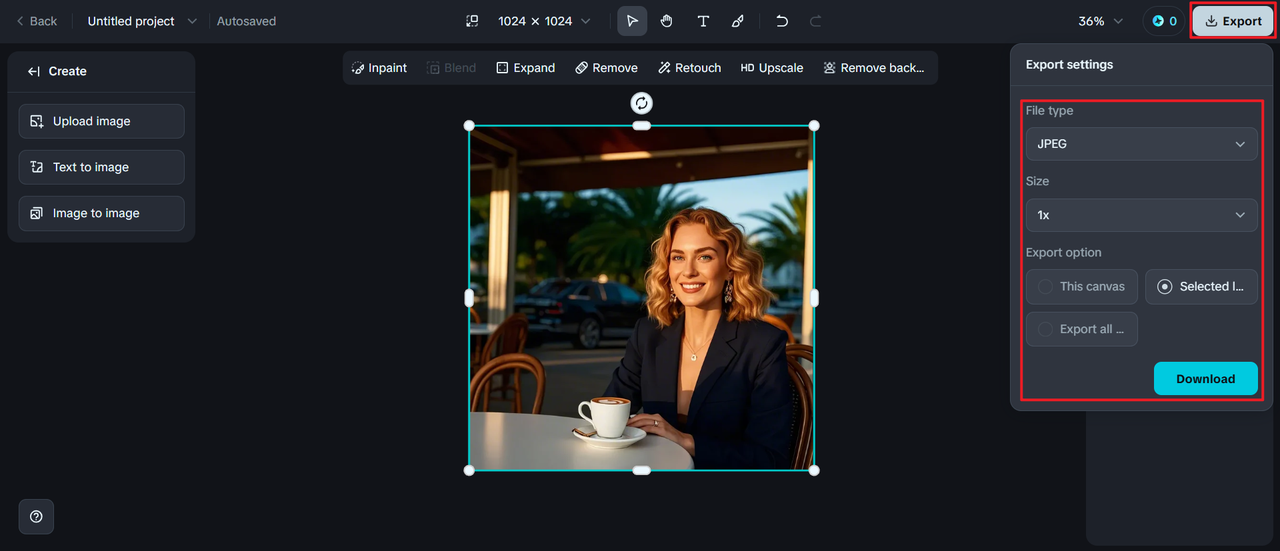This screenshot has width=1280, height=551.
Task: Click the Autosaved status text
Action: click(x=246, y=21)
